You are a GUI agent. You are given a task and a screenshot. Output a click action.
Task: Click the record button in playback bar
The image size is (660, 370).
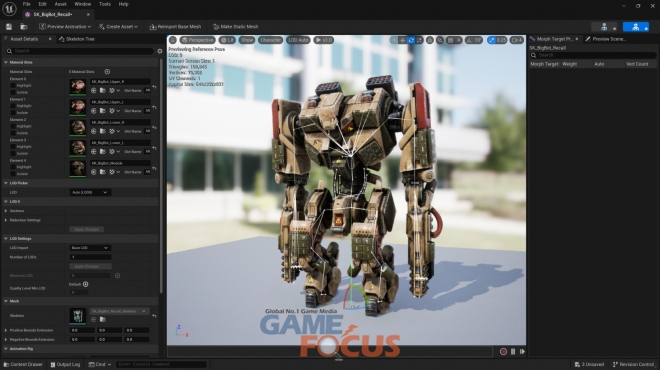pyautogui.click(x=503, y=351)
